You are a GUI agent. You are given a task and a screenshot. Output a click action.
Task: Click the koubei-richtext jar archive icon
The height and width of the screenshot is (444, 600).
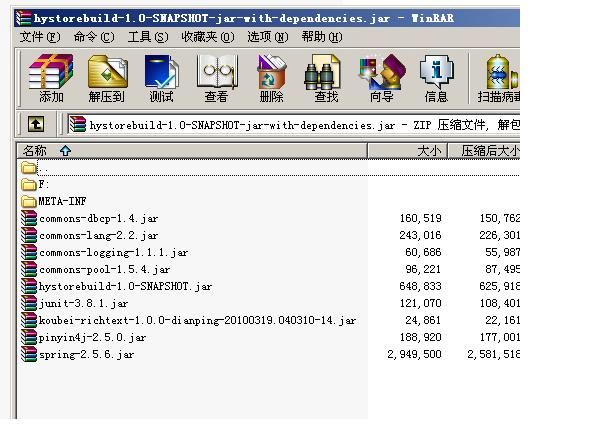(x=29, y=320)
